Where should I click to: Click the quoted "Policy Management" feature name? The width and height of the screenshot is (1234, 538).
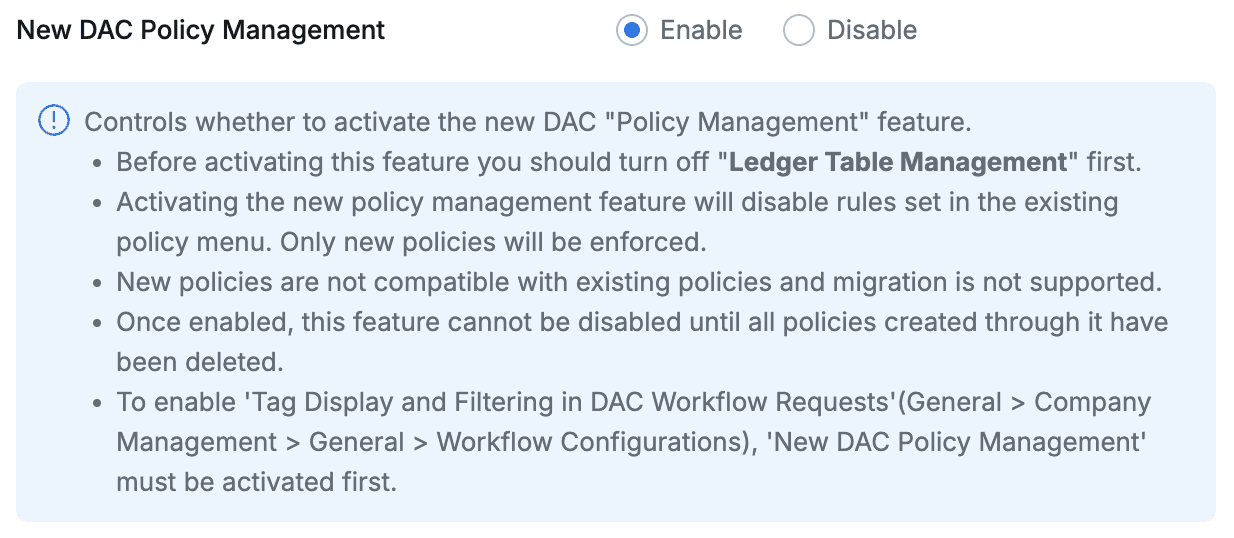point(738,122)
